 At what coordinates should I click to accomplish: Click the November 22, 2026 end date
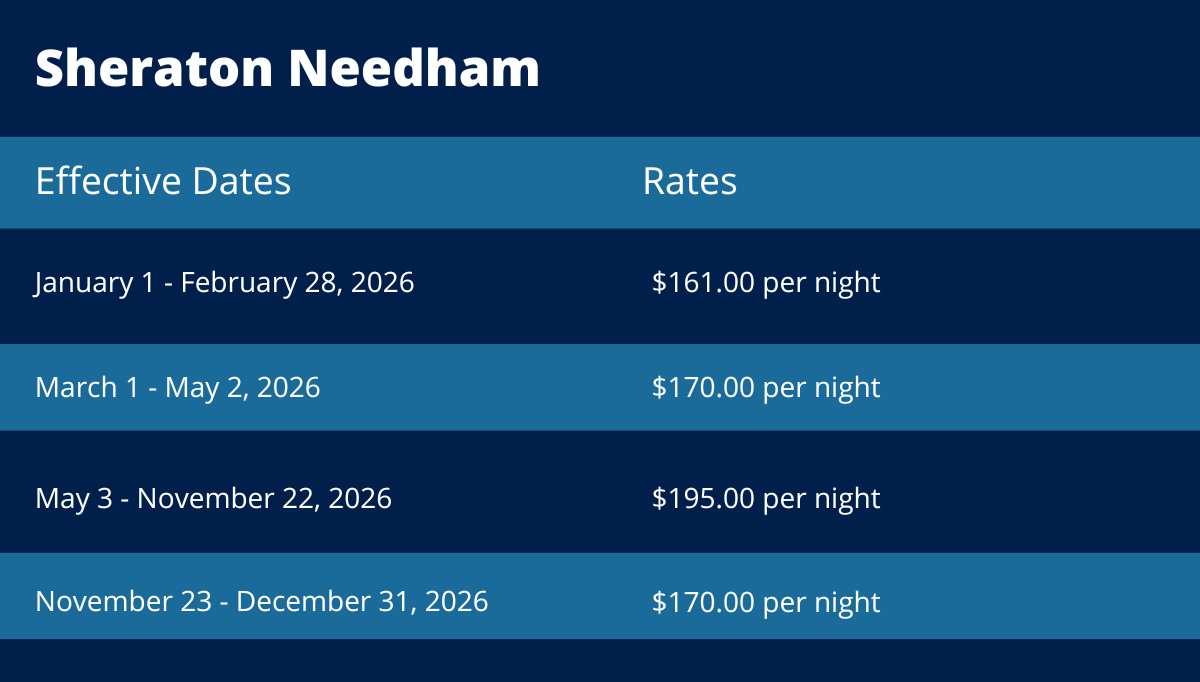tap(264, 498)
